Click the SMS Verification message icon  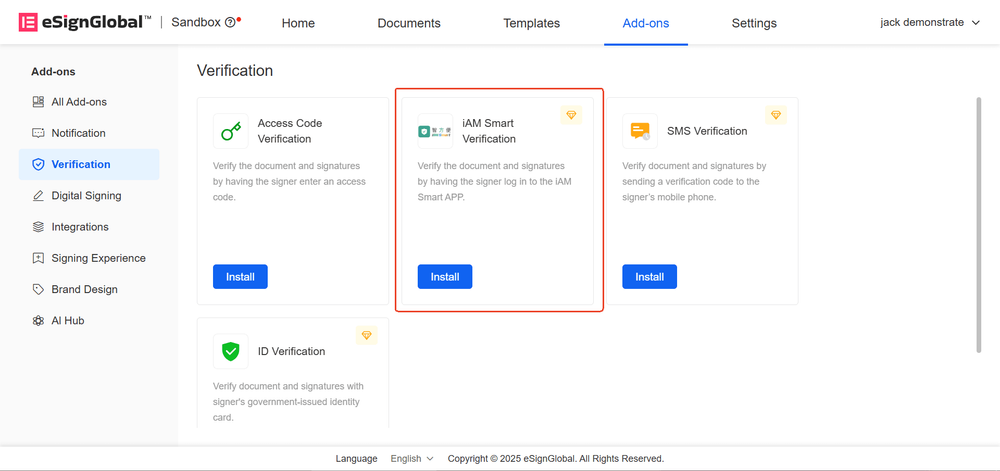click(x=640, y=131)
